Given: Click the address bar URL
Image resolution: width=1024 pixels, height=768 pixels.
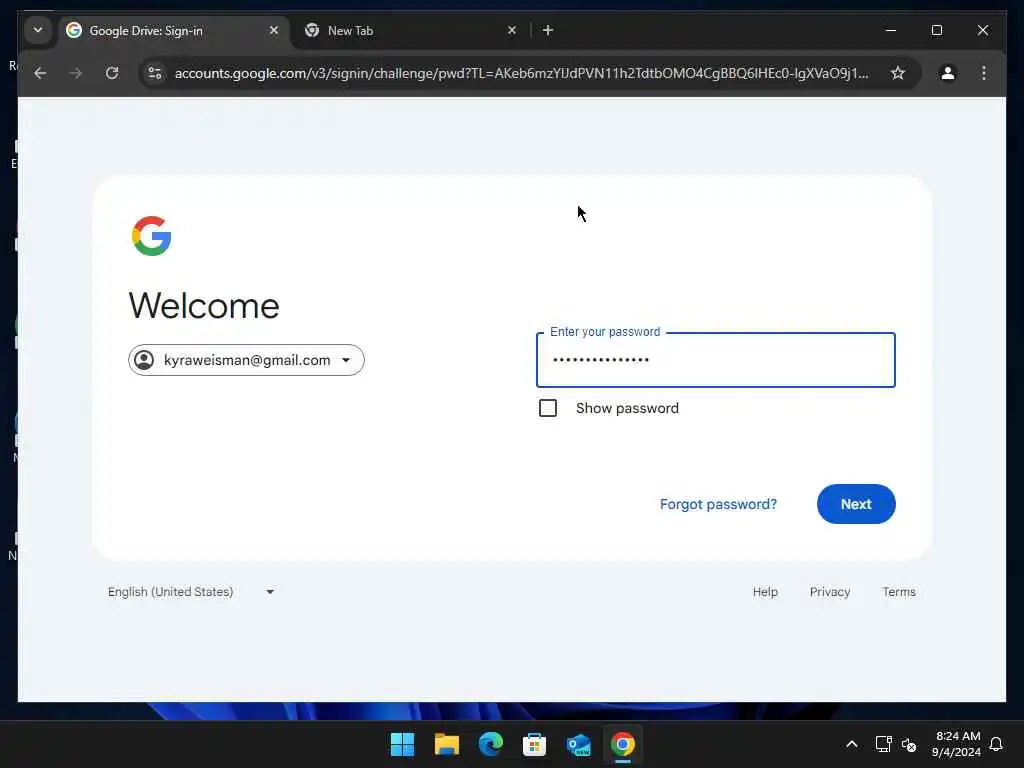Looking at the screenshot, I should (521, 73).
